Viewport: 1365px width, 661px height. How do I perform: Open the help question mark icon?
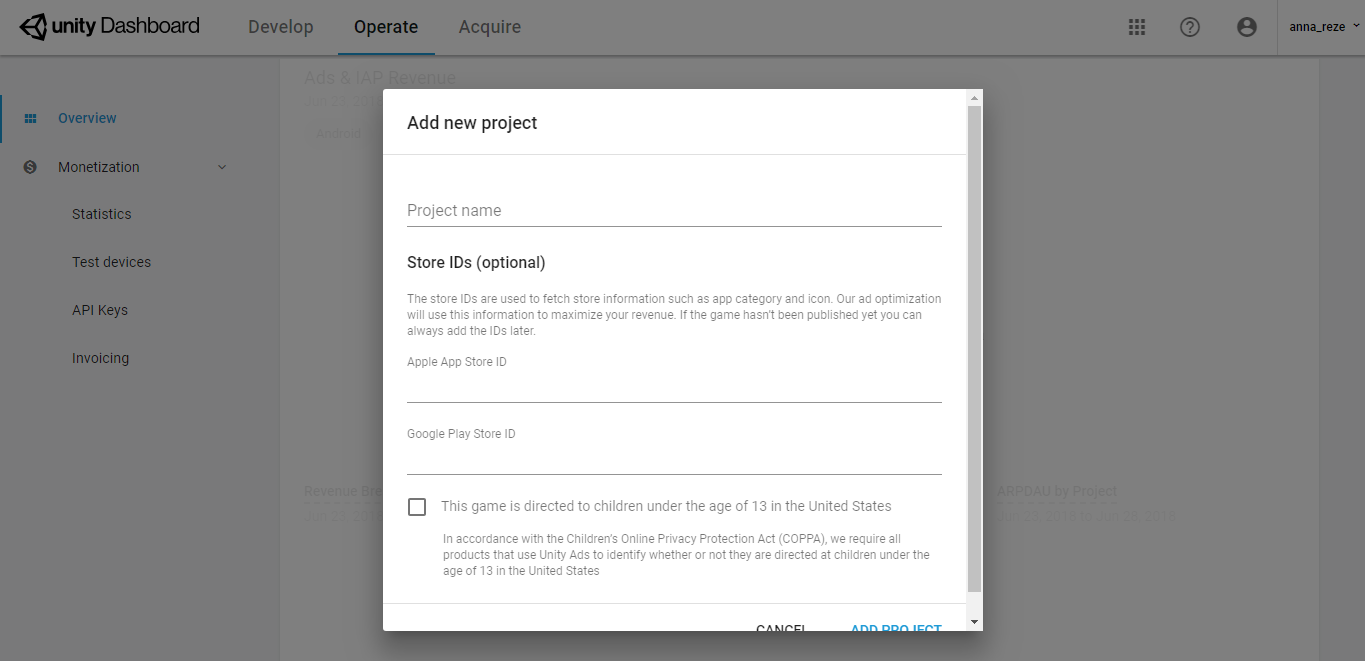(x=1189, y=27)
